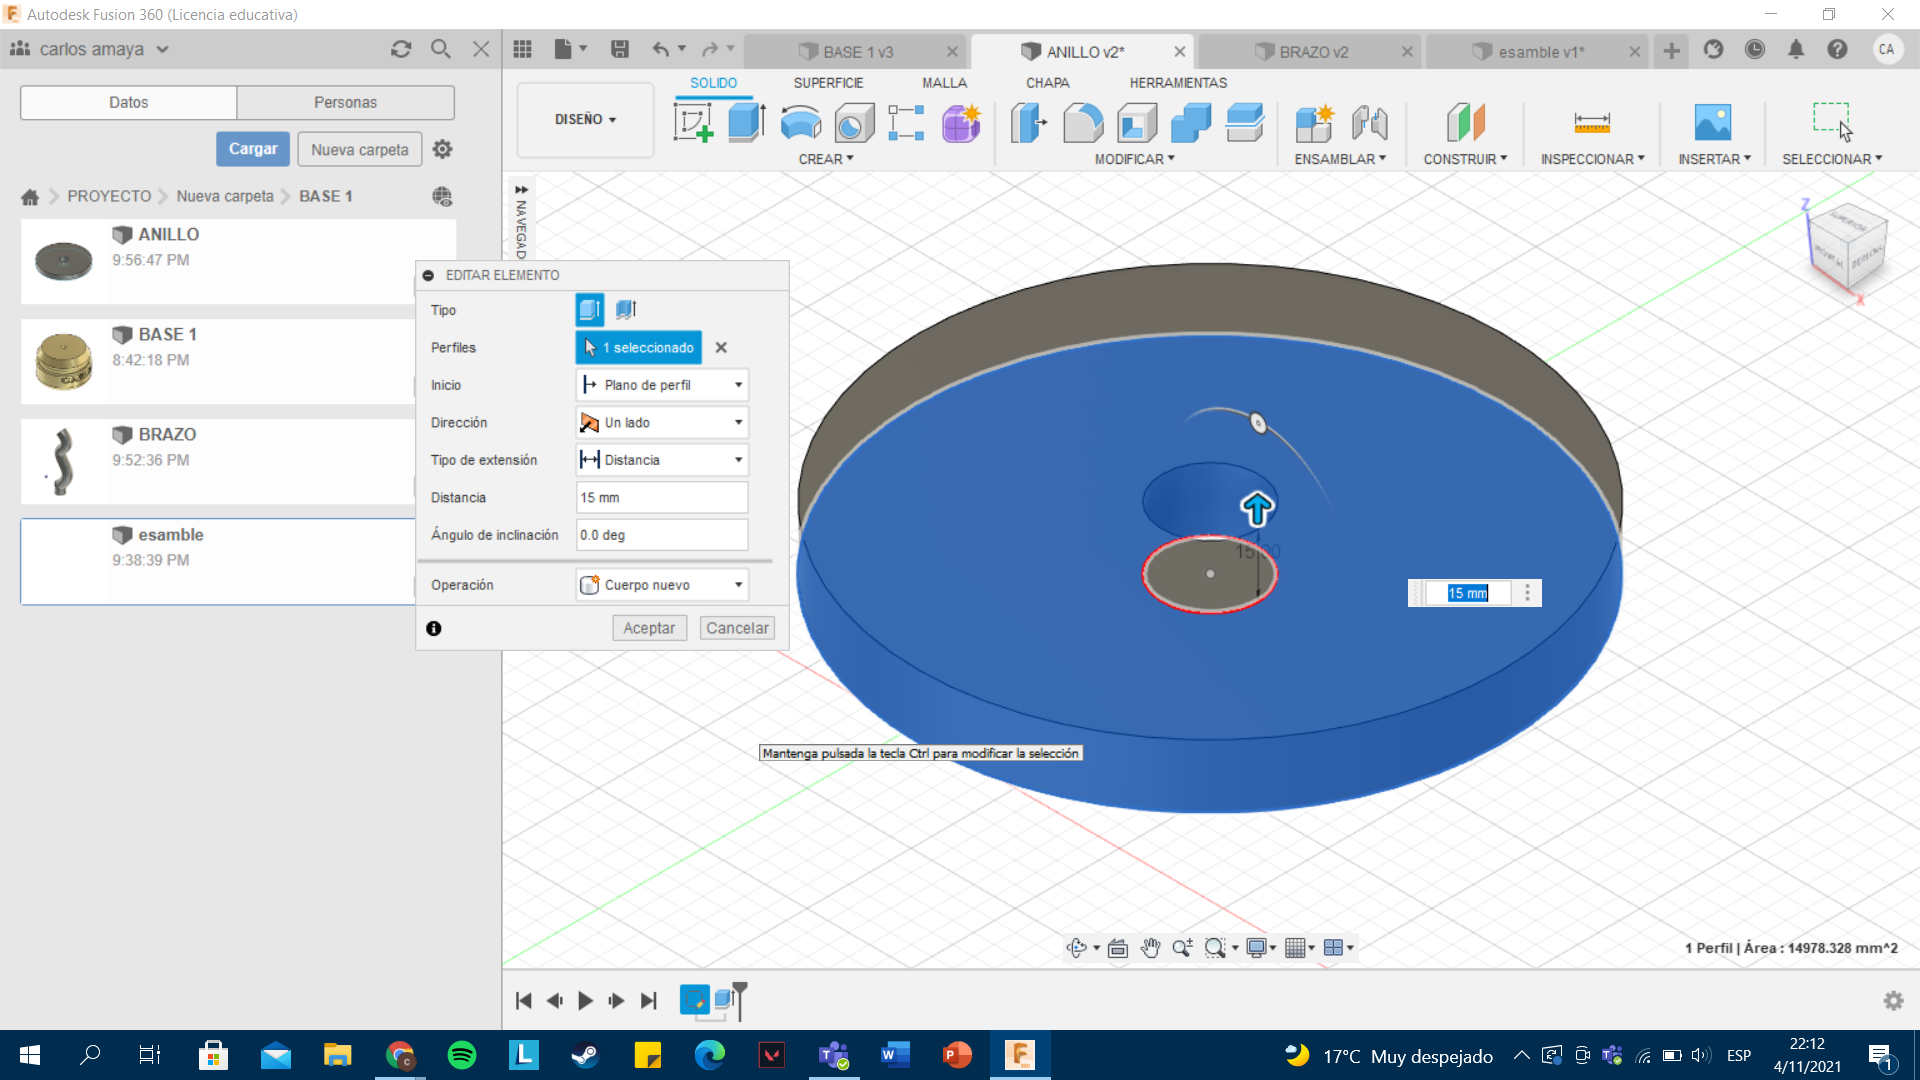
Task: Switch to the MALLA tab
Action: point(944,83)
